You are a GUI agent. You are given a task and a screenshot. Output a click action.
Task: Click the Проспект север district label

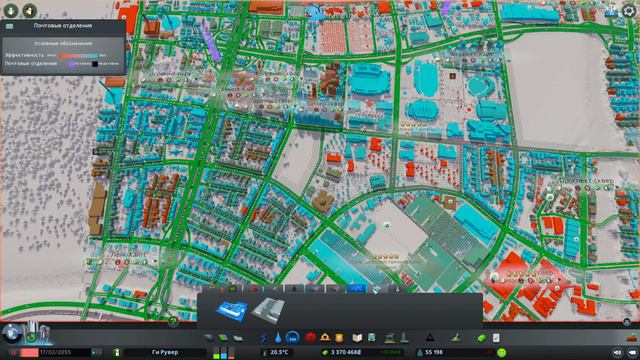pos(586,180)
